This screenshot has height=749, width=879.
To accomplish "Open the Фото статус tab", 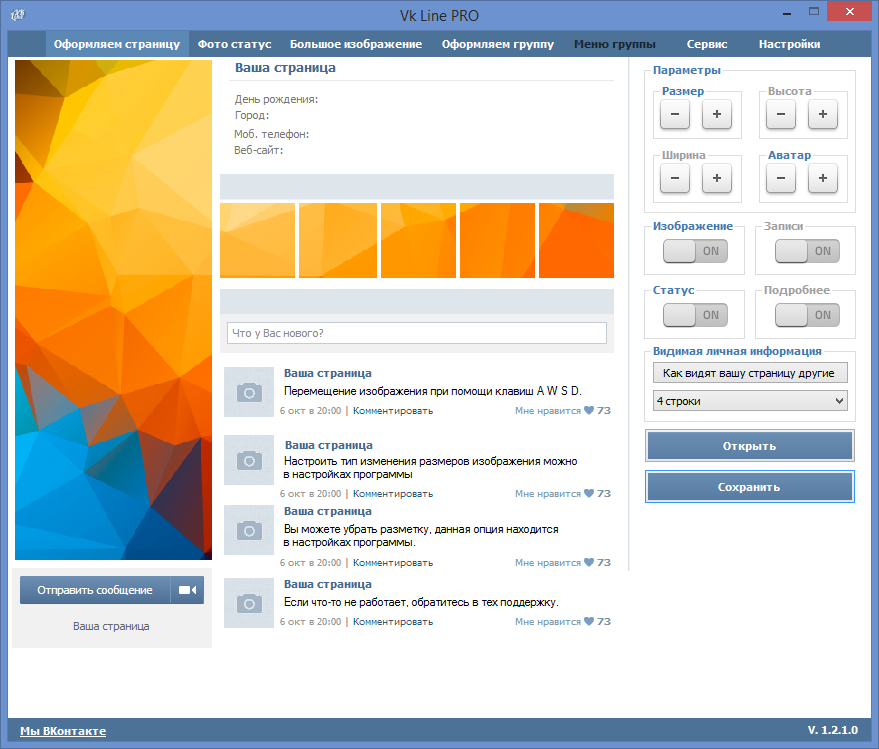I will pyautogui.click(x=234, y=44).
